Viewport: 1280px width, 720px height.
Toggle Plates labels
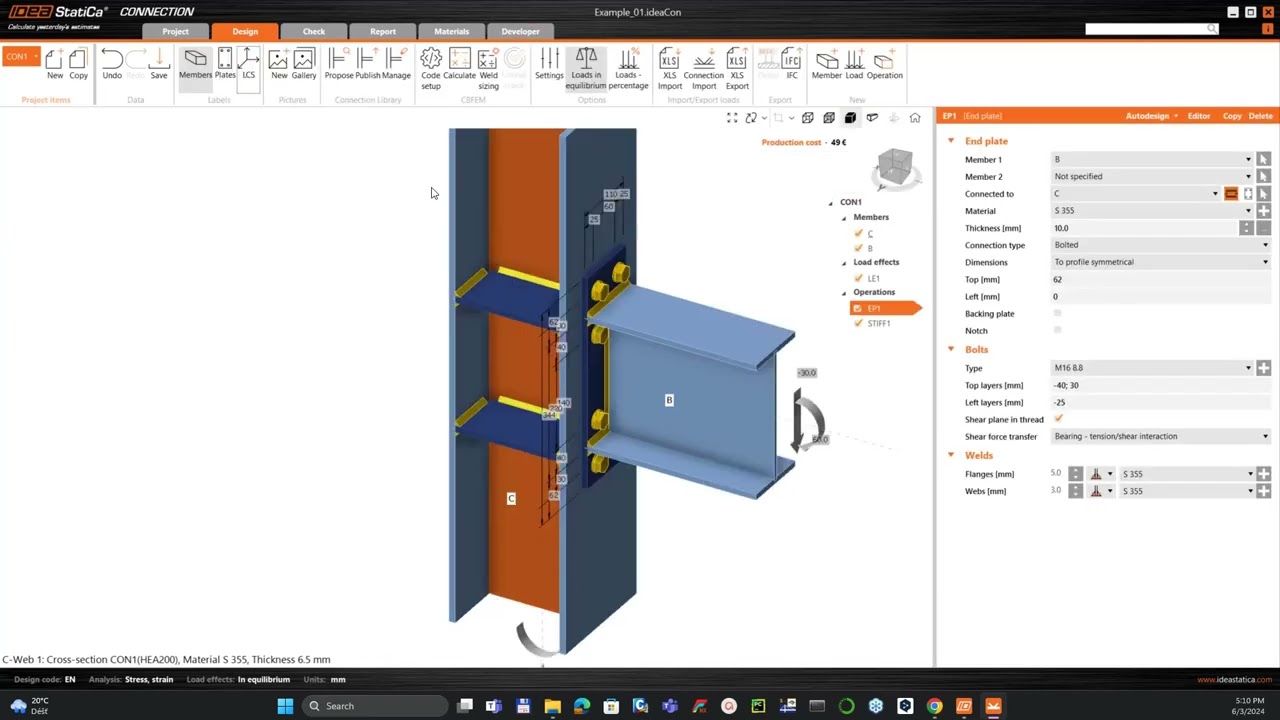coord(225,63)
